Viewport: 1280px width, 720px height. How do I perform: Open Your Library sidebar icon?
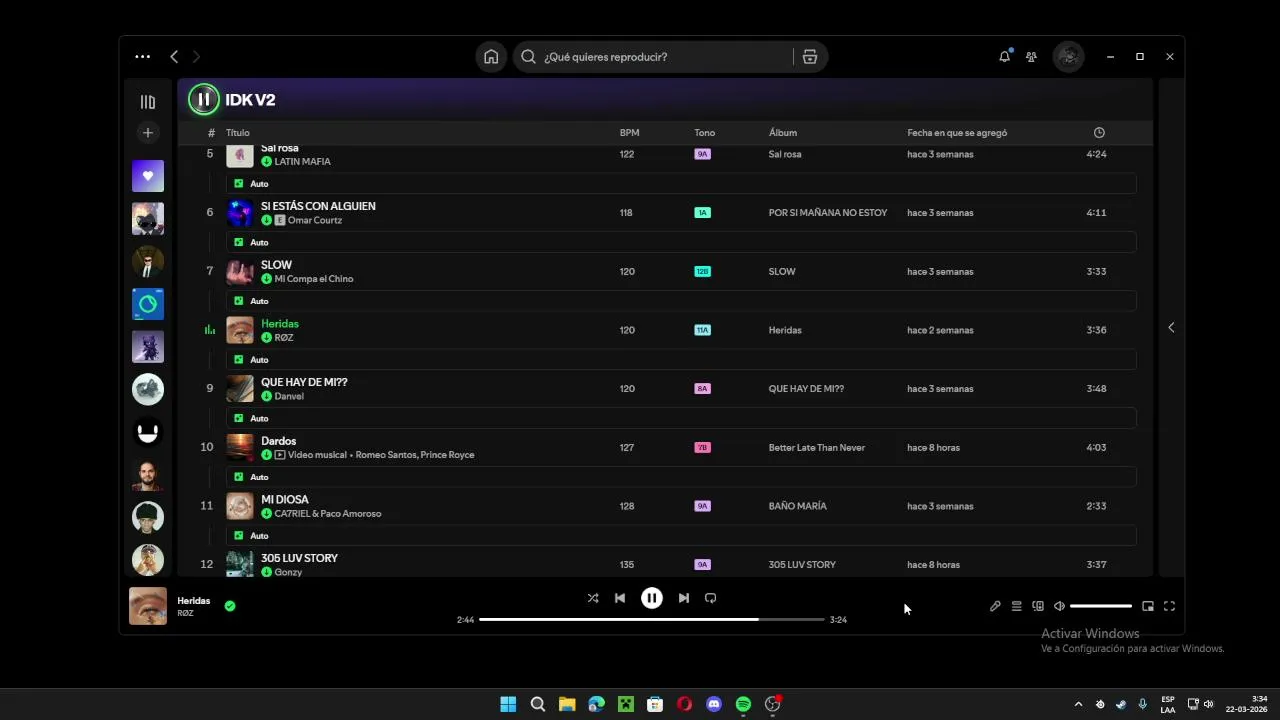coord(148,102)
